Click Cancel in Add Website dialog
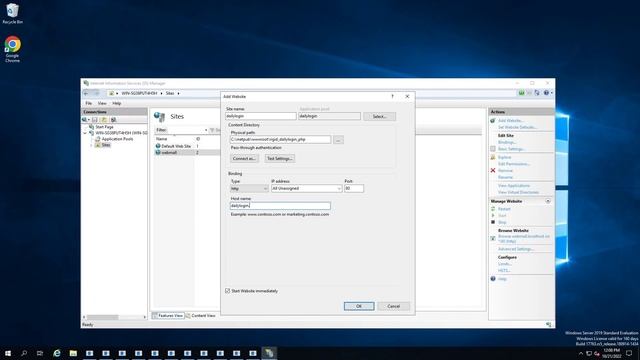Viewport: 640px width, 360px height. pyautogui.click(x=393, y=306)
